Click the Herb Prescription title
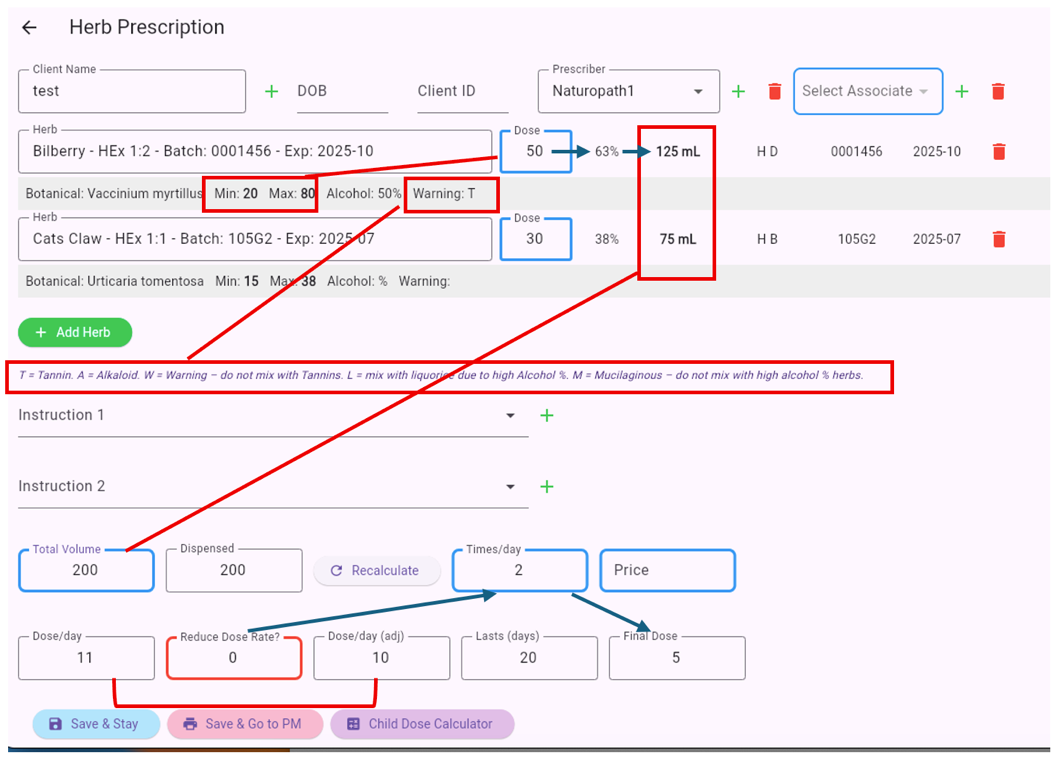Screen dimensions: 1062x761 tap(146, 27)
